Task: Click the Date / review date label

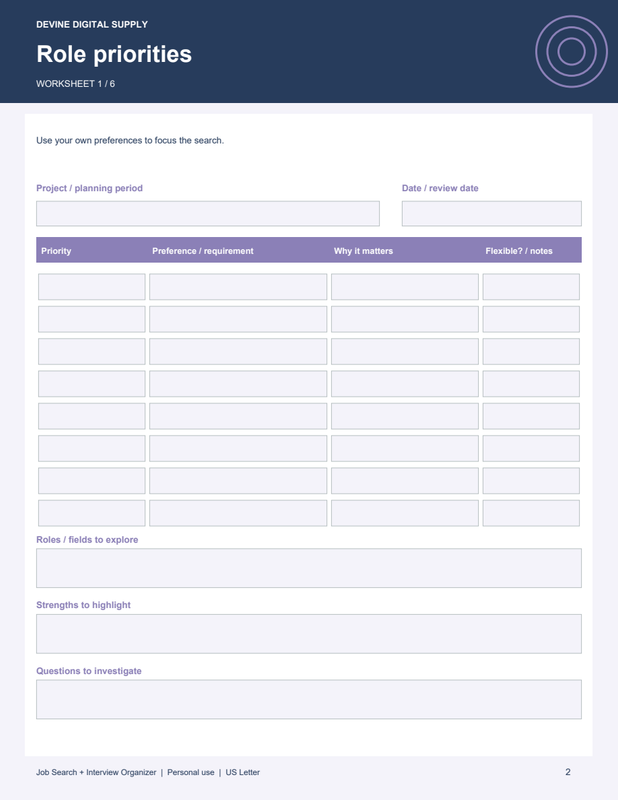Action: tap(440, 188)
